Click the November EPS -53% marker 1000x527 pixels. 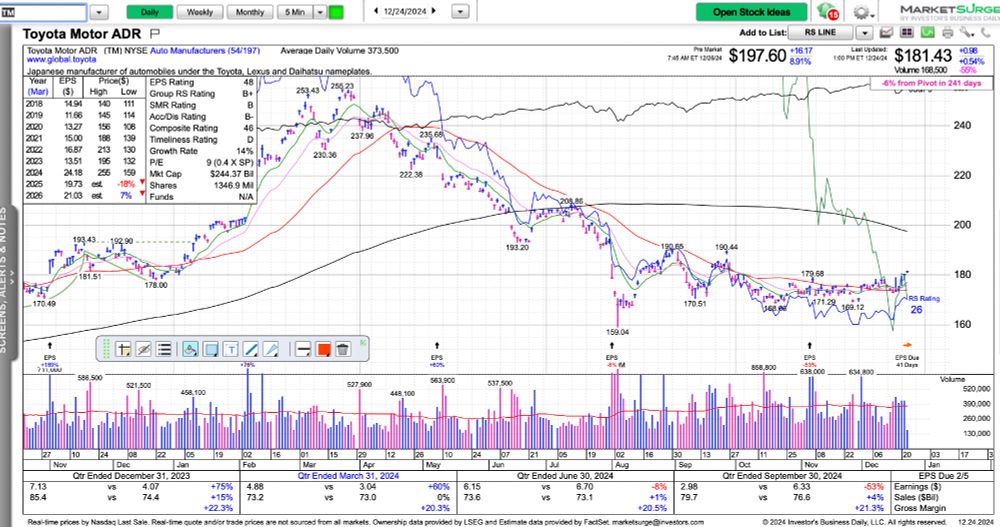810,355
